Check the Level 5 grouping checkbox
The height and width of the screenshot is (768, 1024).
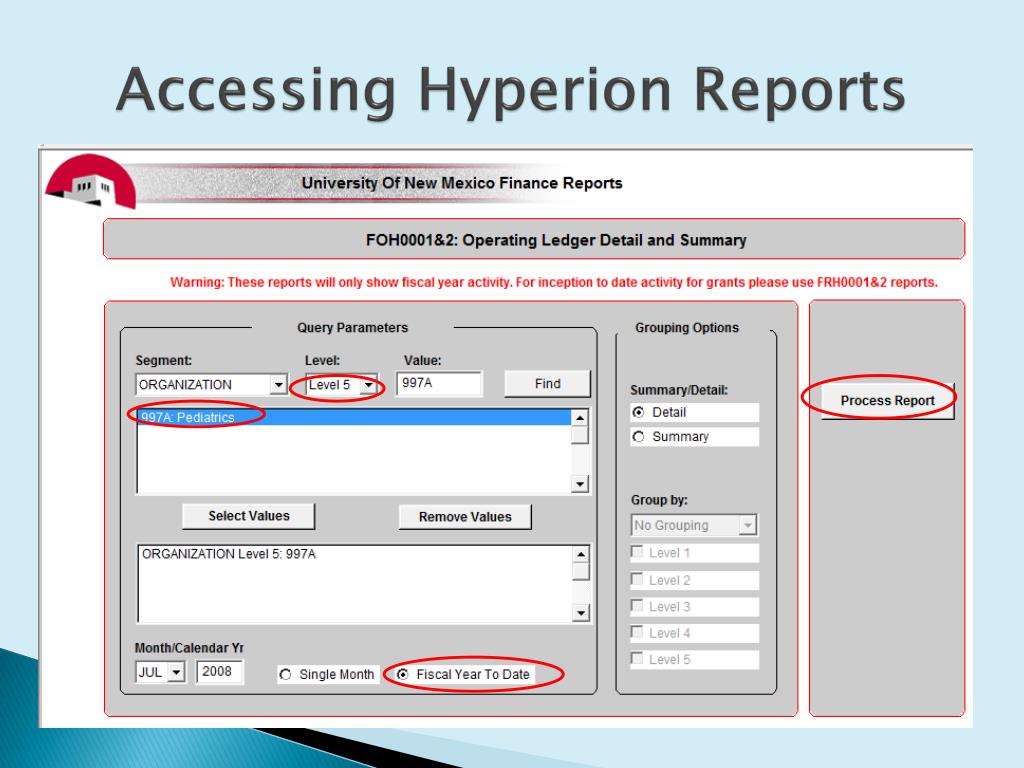(637, 659)
